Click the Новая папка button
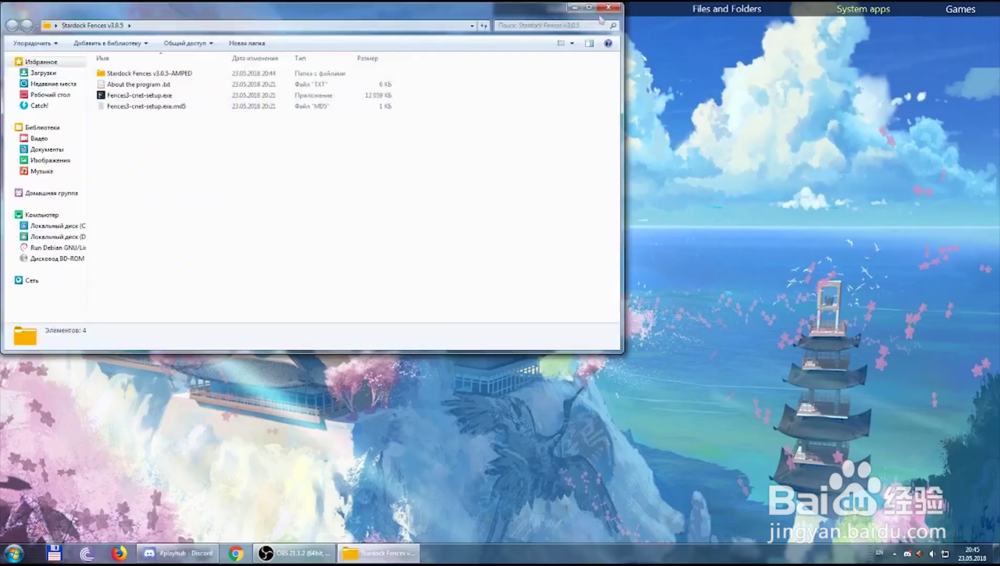Image resolution: width=1000 pixels, height=566 pixels. coord(247,43)
